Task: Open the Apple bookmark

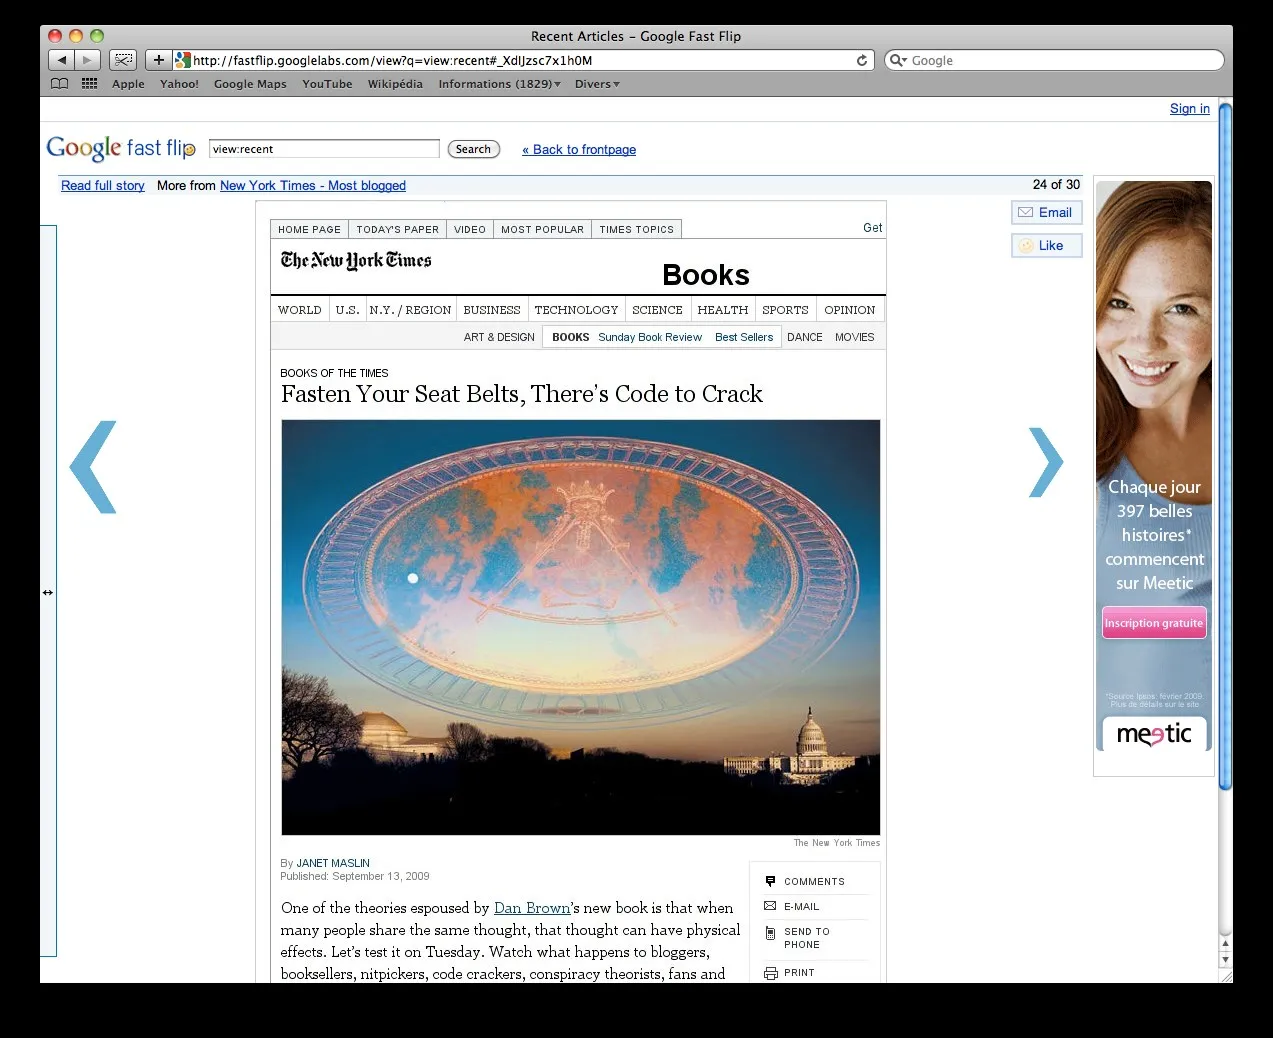Action: pos(128,84)
